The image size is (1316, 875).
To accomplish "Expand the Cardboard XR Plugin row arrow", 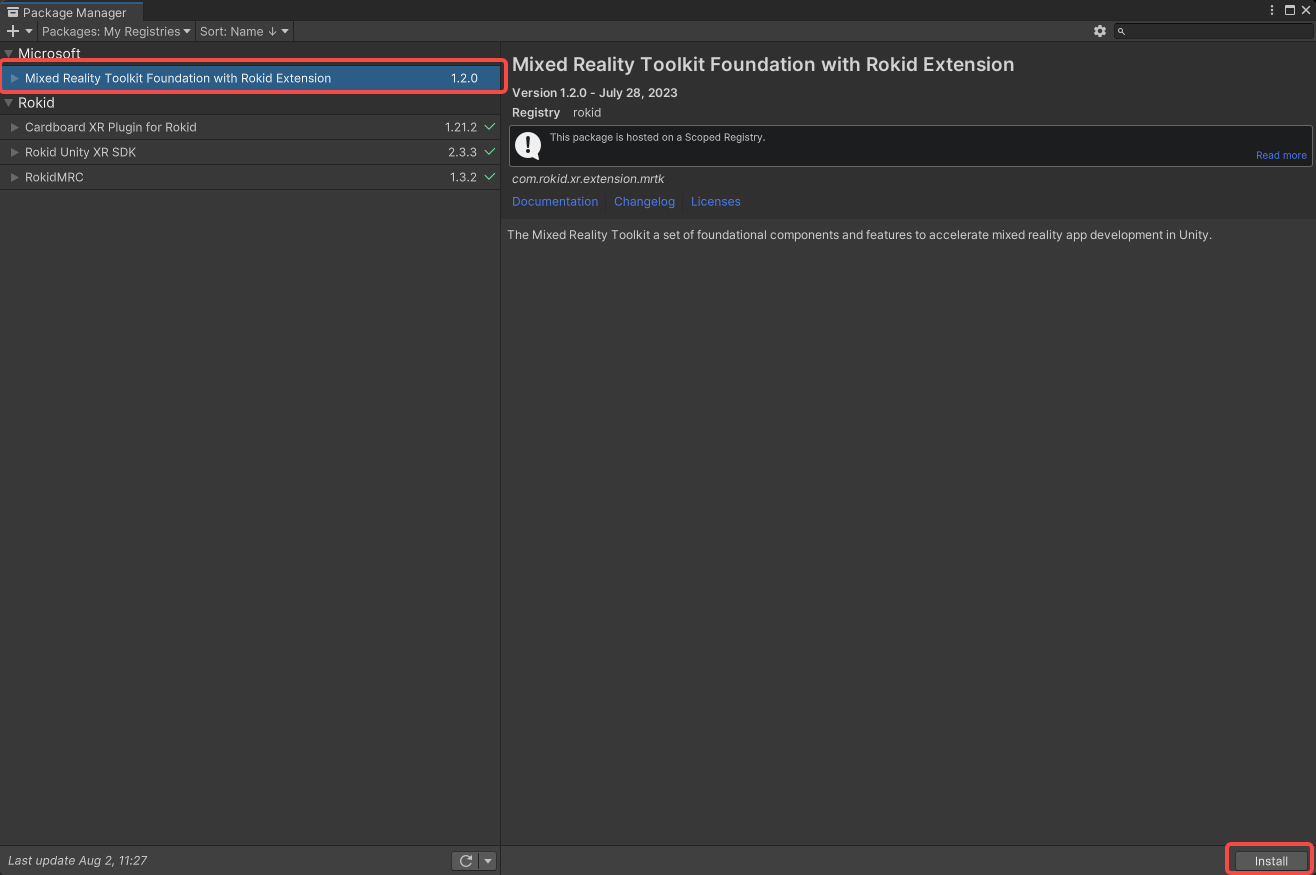I will [x=15, y=127].
